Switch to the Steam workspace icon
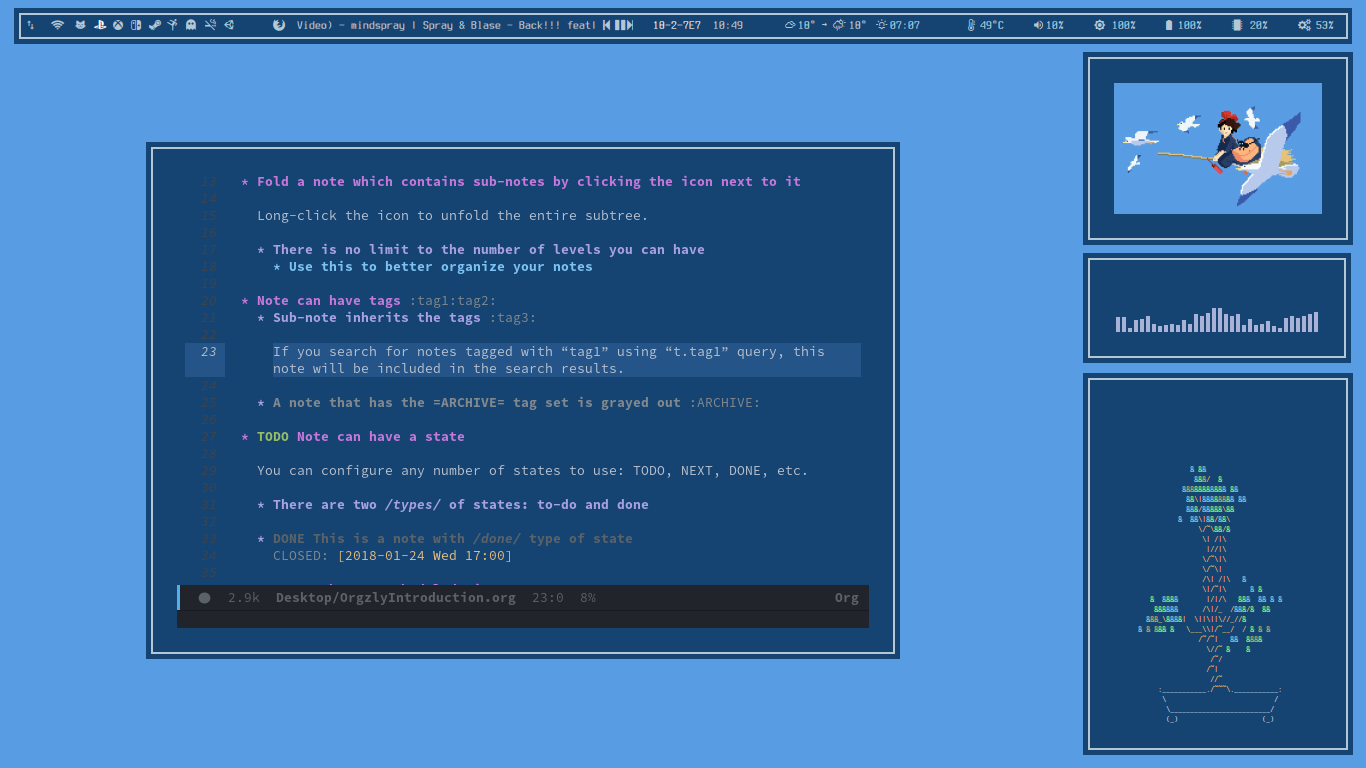Viewport: 1366px width, 768px height. pos(154,25)
